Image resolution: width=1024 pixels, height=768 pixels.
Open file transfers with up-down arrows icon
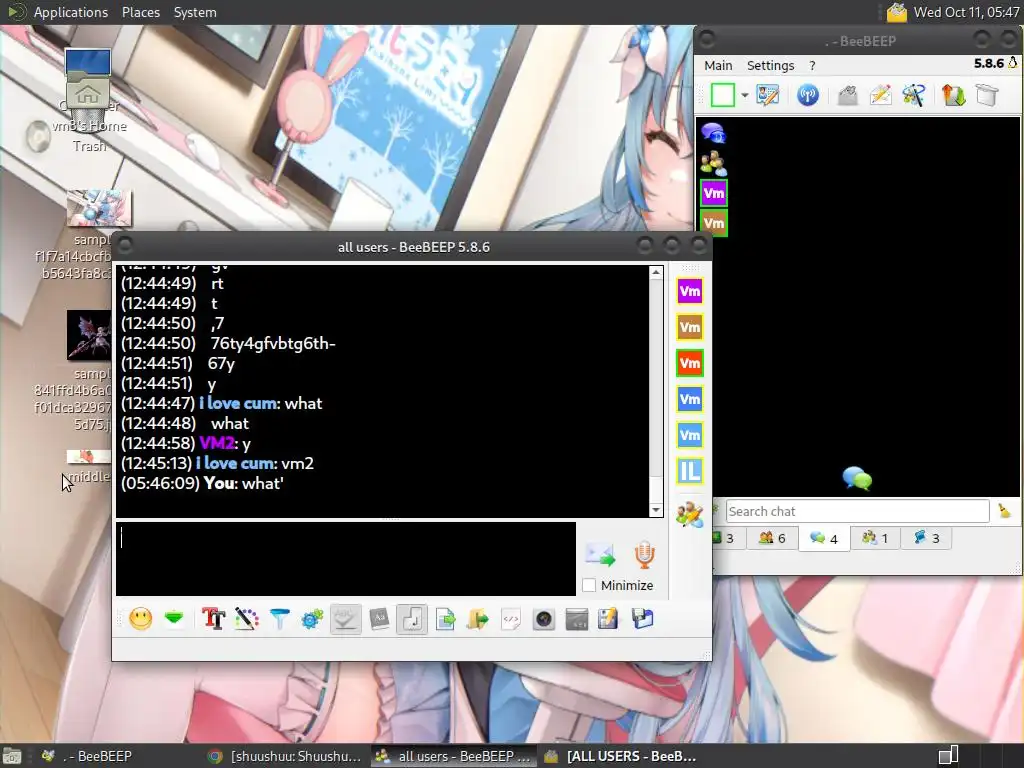pos(953,95)
